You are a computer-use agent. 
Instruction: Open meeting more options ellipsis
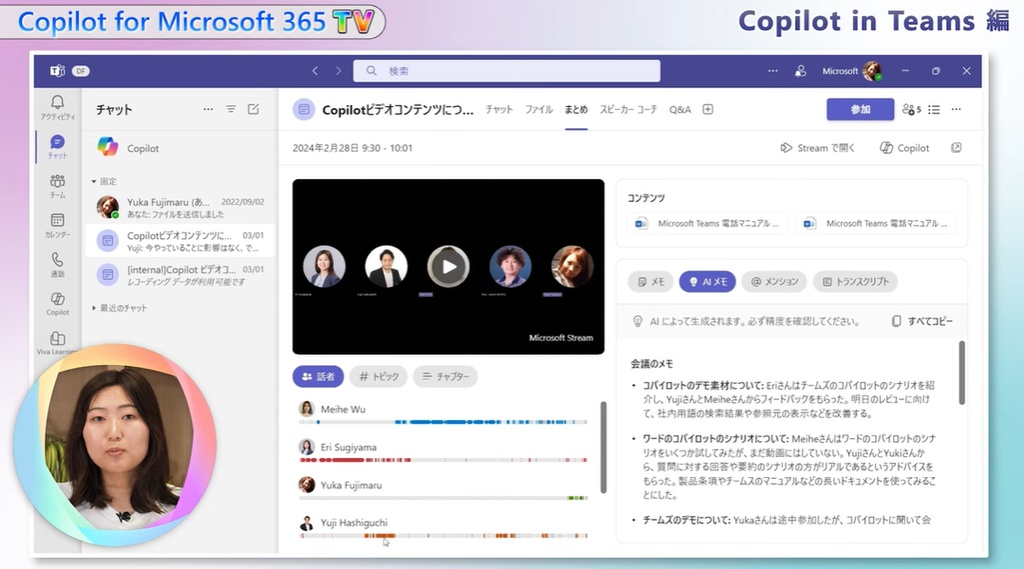(956, 109)
